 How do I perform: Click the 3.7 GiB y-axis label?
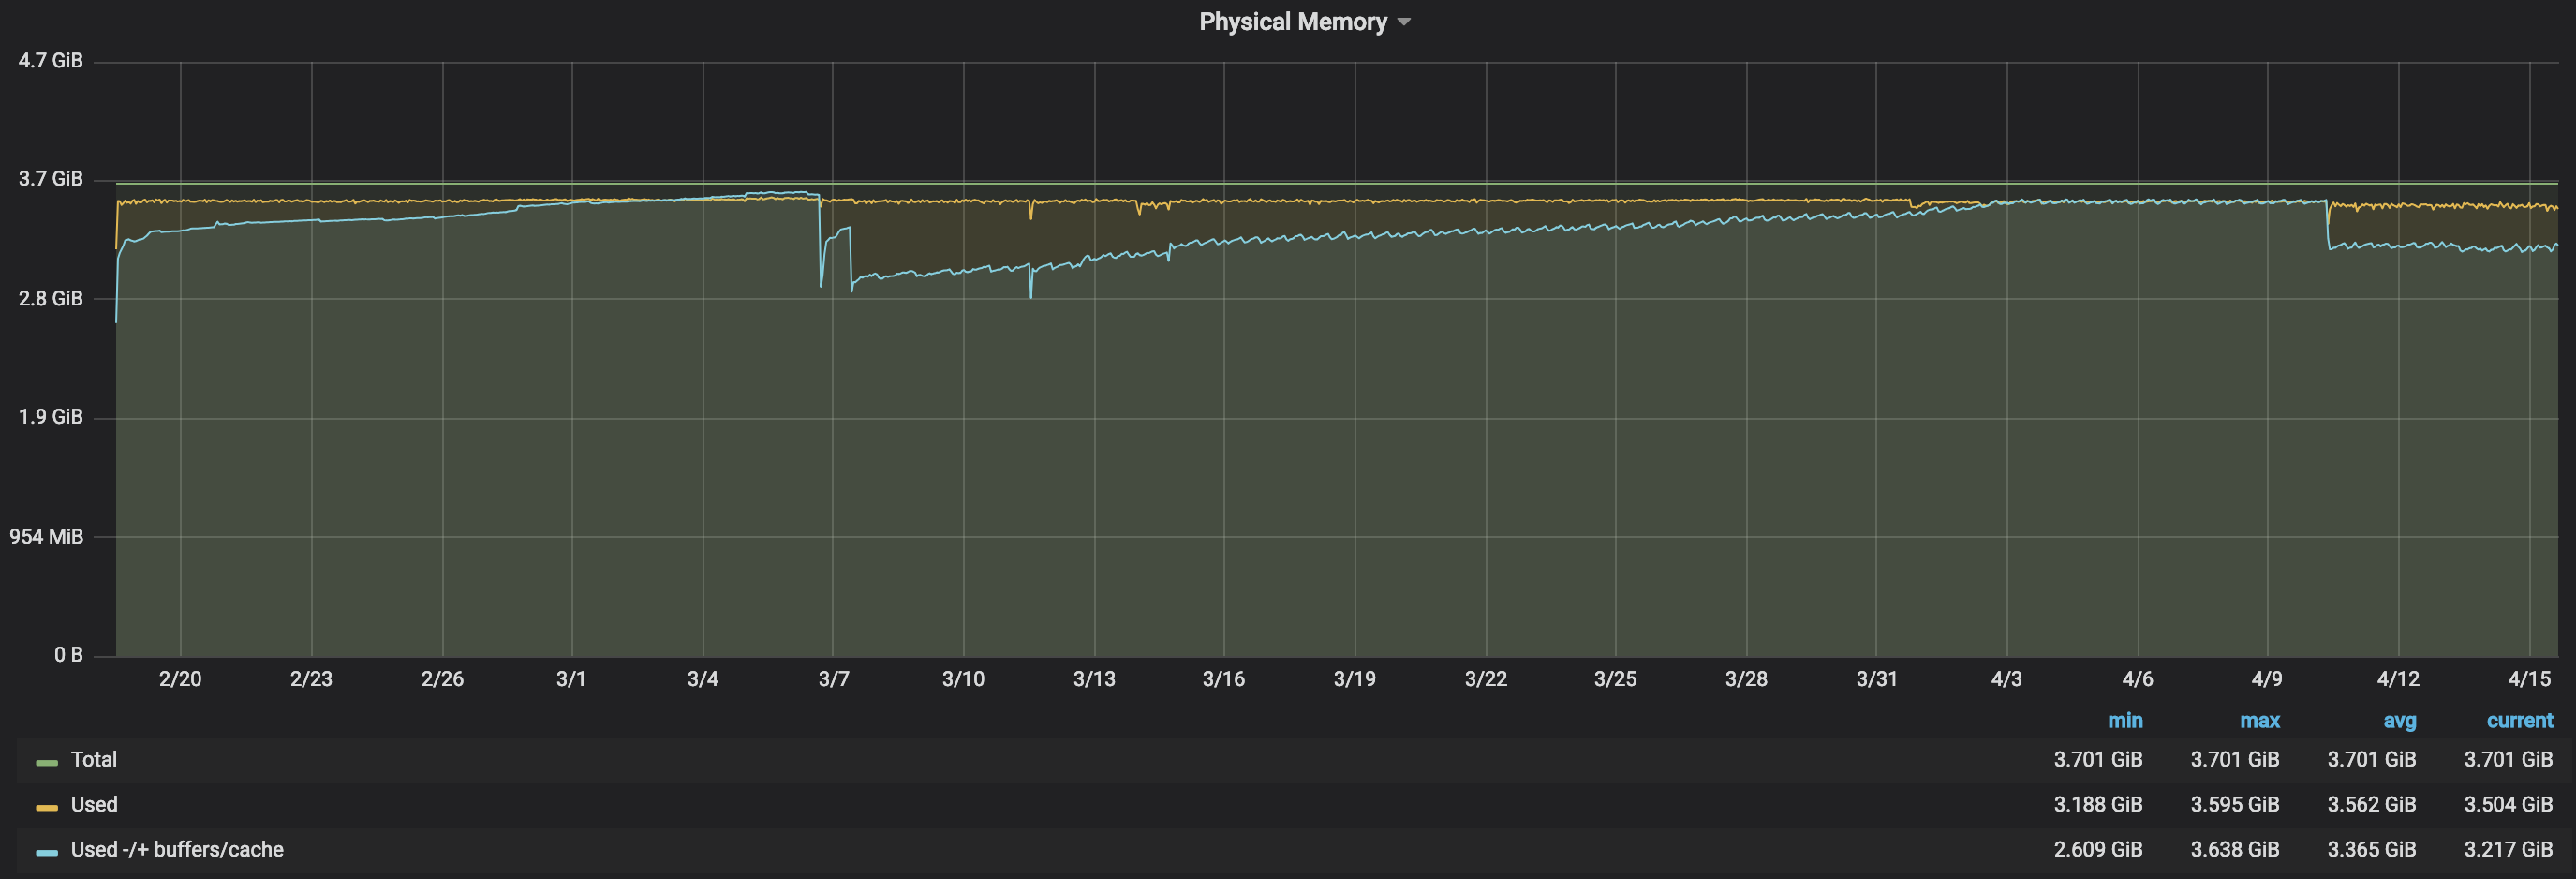tap(50, 179)
